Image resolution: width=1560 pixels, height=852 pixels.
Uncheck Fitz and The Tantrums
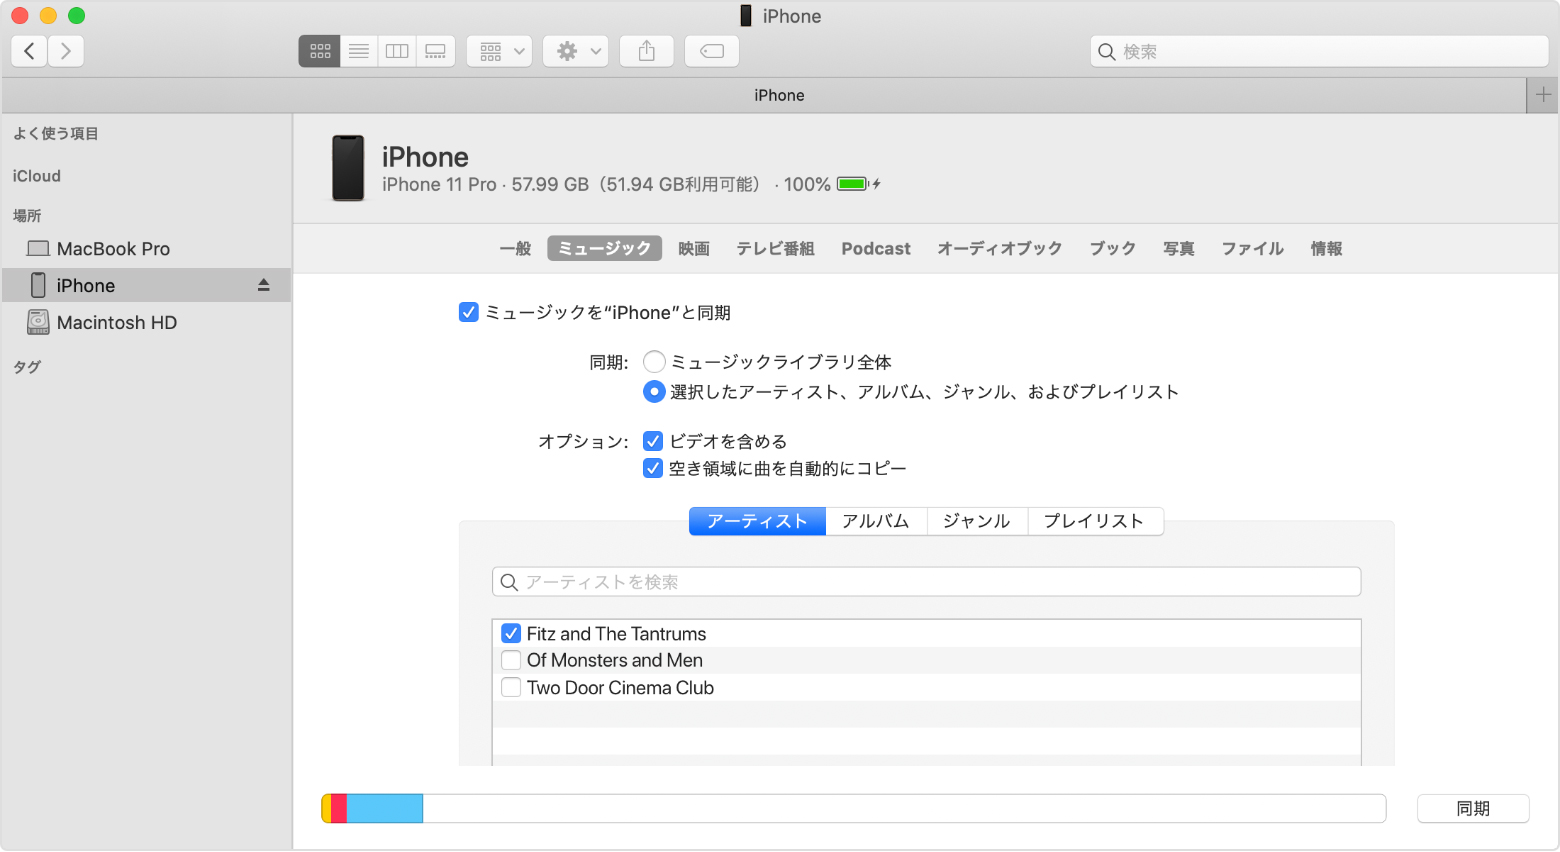click(x=511, y=633)
